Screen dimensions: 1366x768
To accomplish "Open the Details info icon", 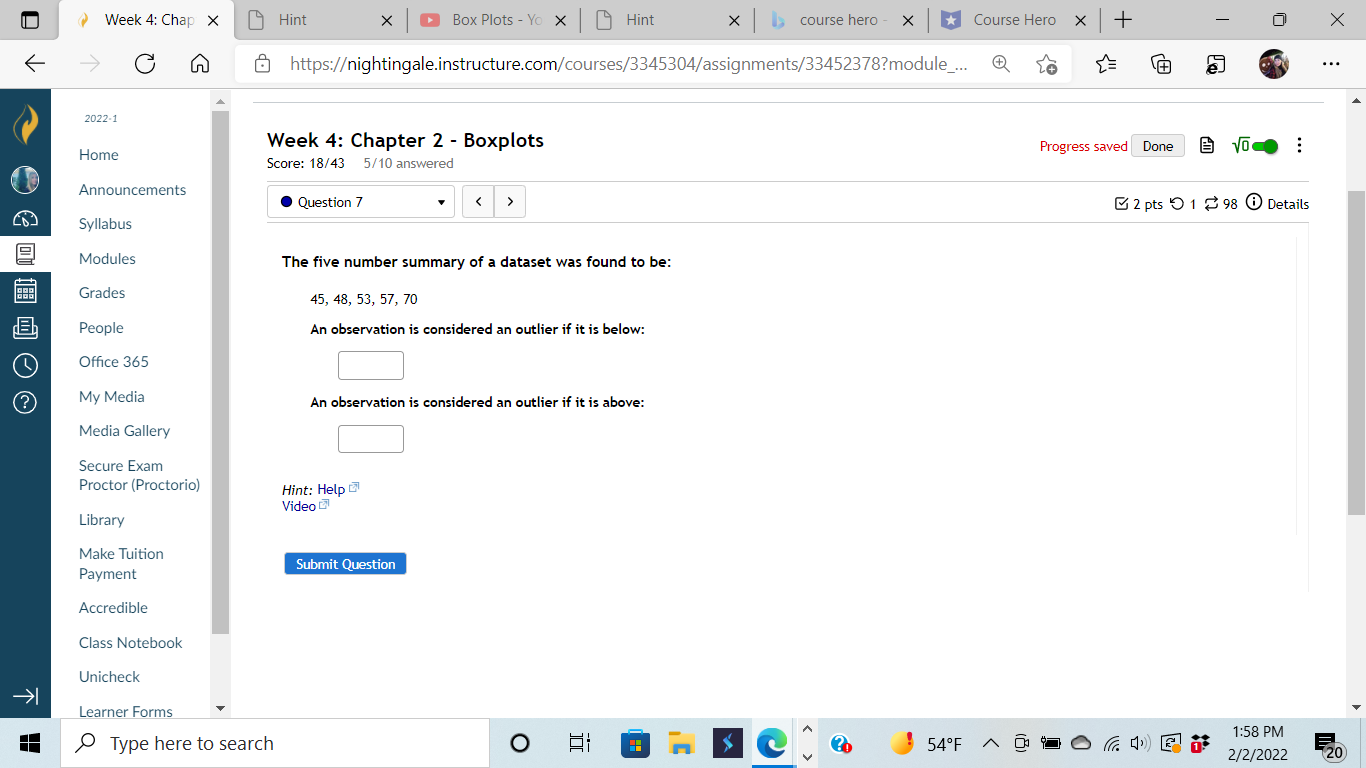I will 1254,203.
